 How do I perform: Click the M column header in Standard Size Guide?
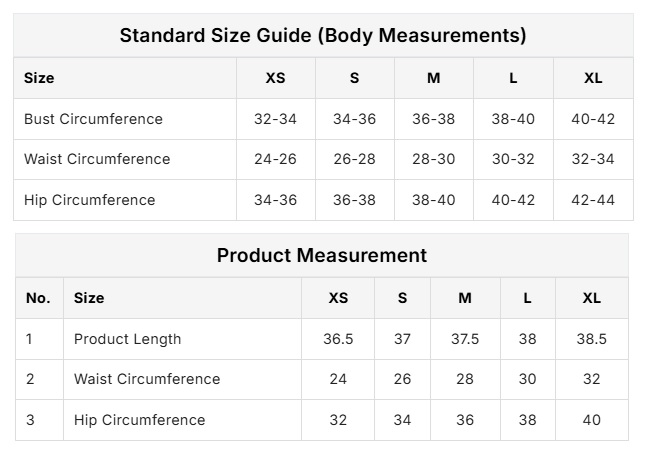tap(433, 78)
